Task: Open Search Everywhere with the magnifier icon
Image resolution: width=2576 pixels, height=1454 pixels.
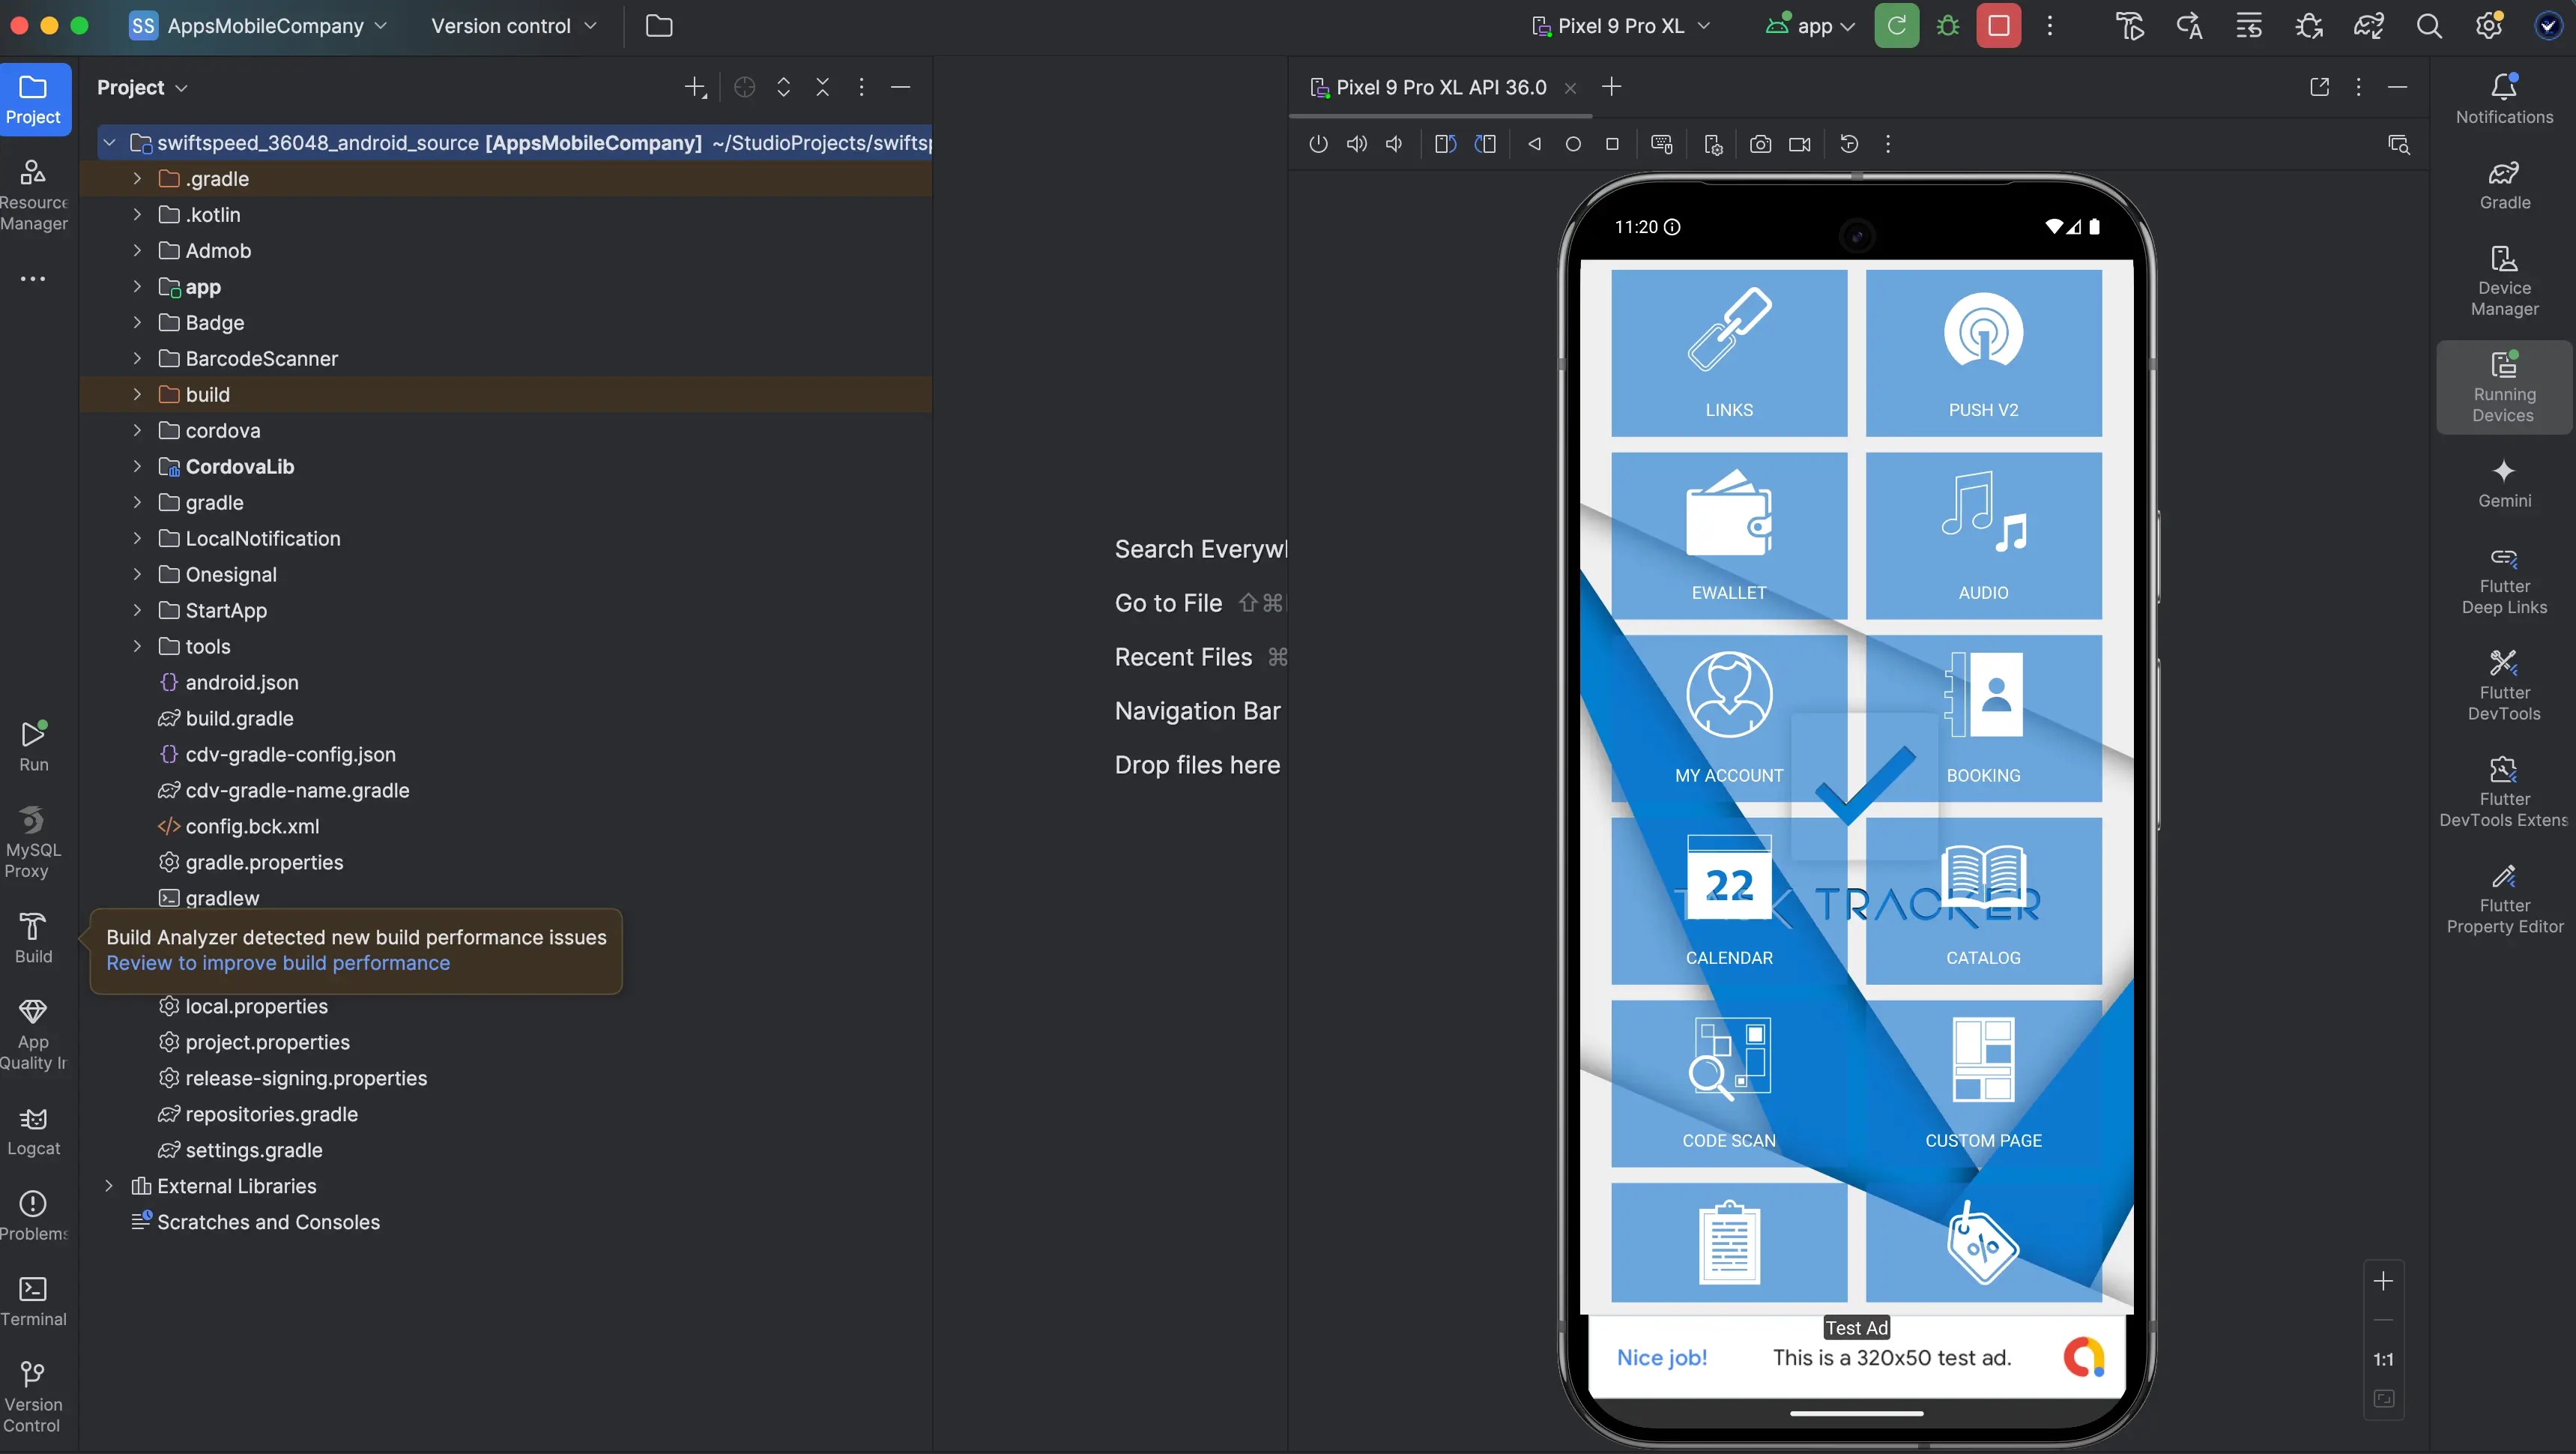Action: (x=2430, y=26)
